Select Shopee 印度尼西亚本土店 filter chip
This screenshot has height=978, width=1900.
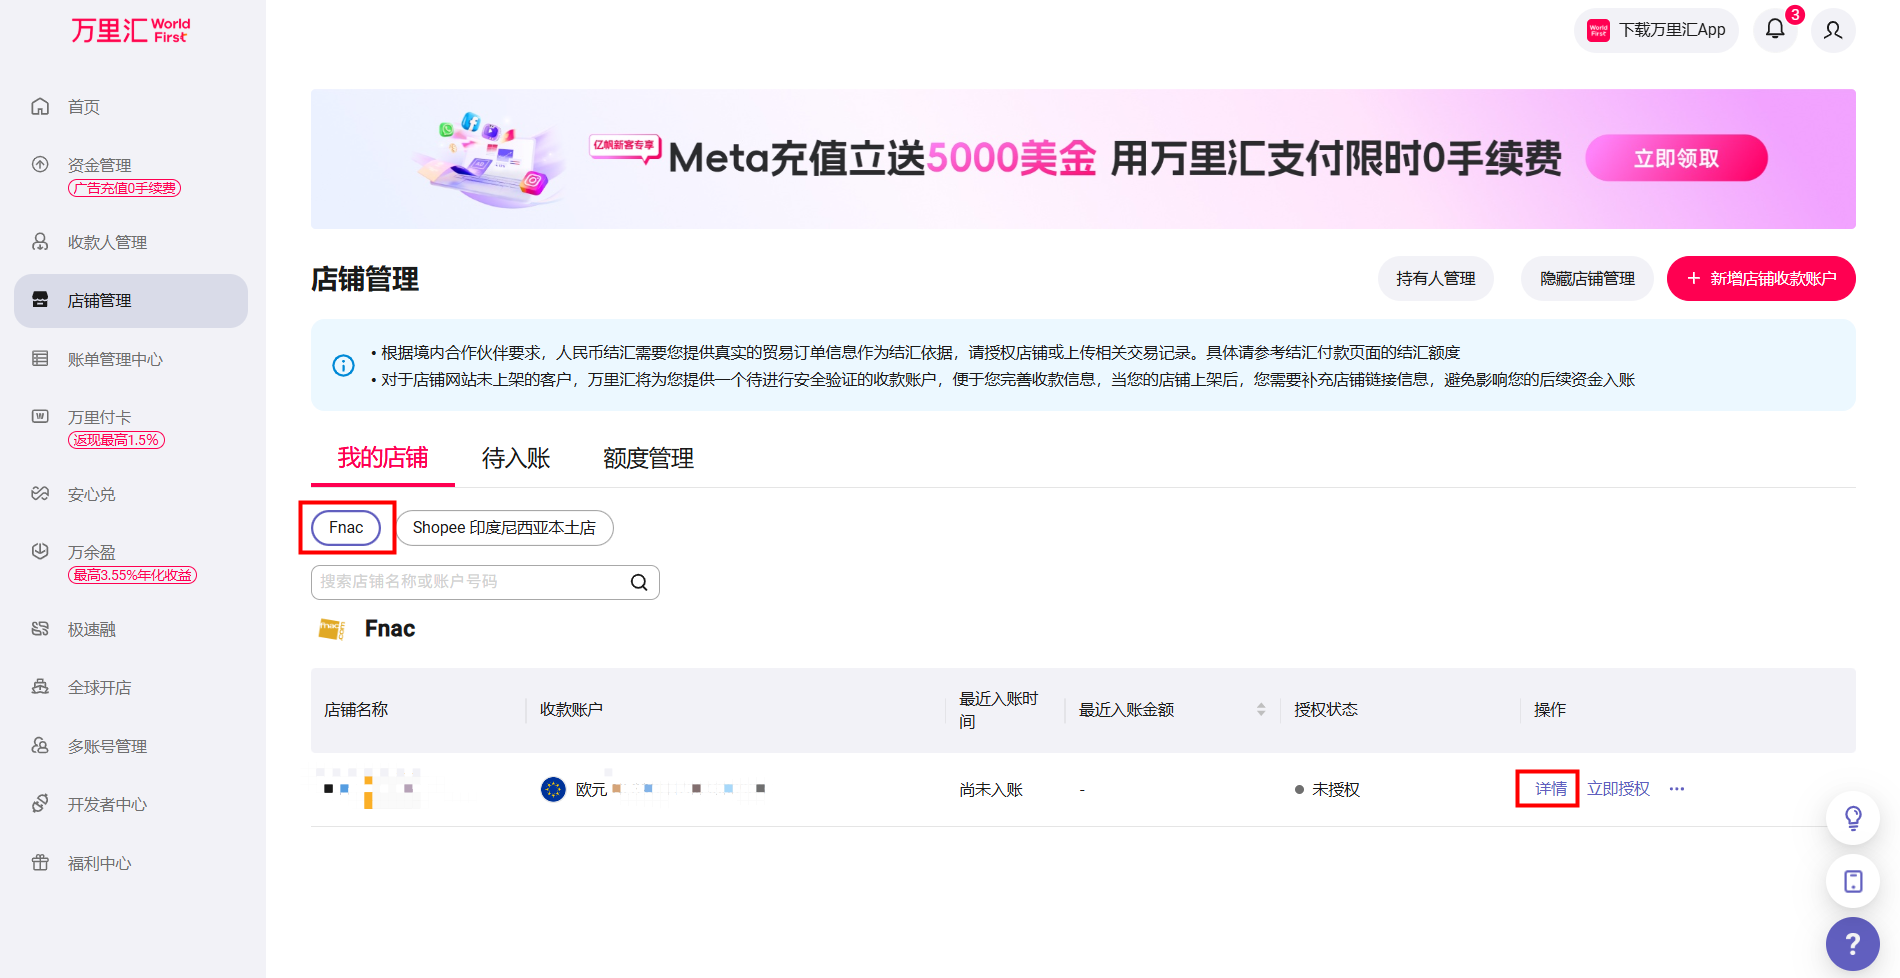(504, 528)
